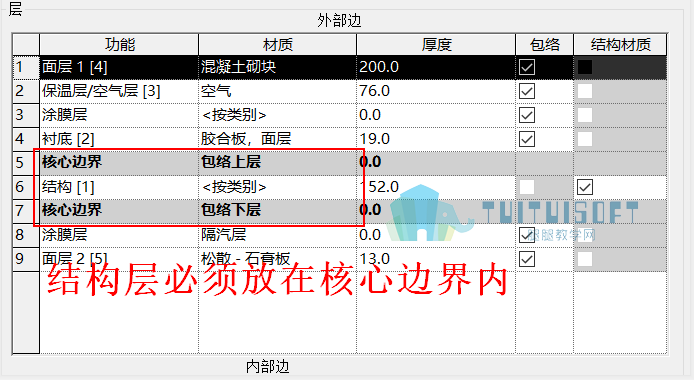This screenshot has height=380, width=694.
Task: Select row number 2 header
Action: point(26,91)
